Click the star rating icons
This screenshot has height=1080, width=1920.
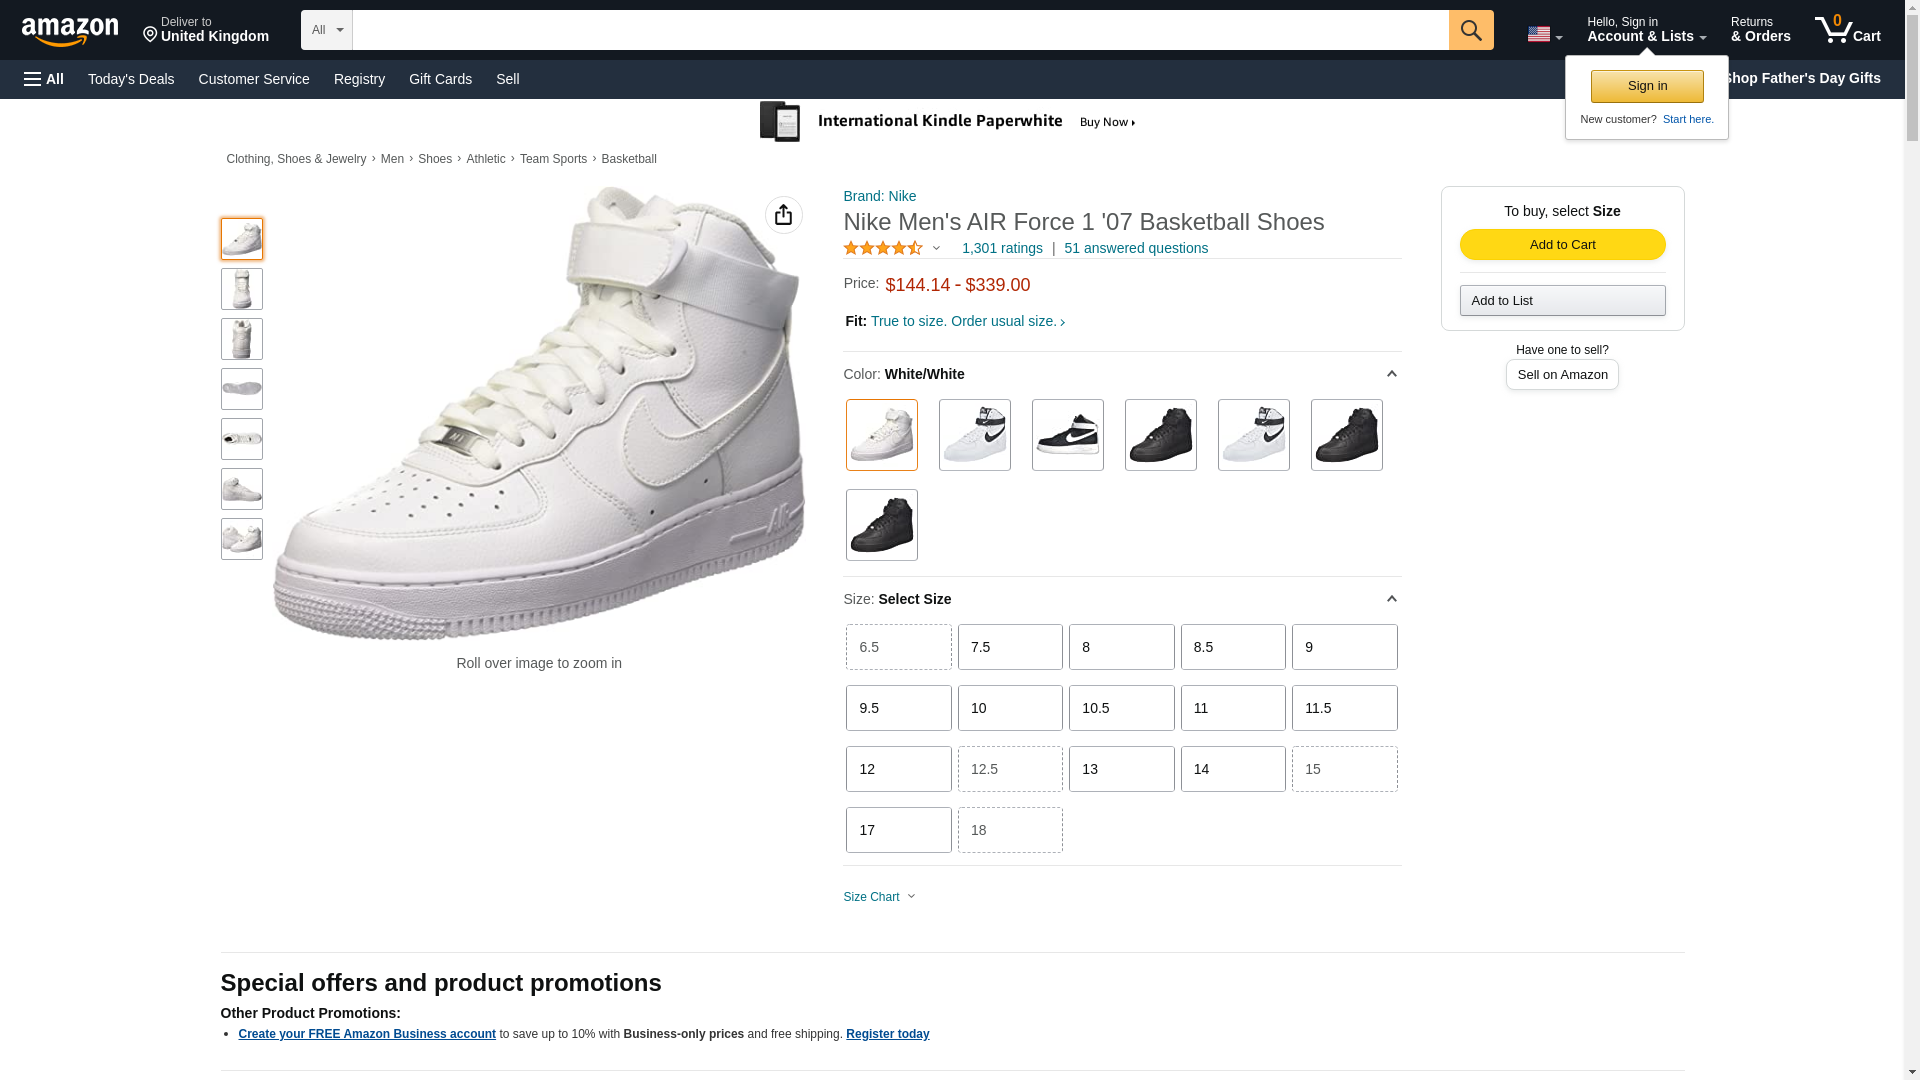883,248
